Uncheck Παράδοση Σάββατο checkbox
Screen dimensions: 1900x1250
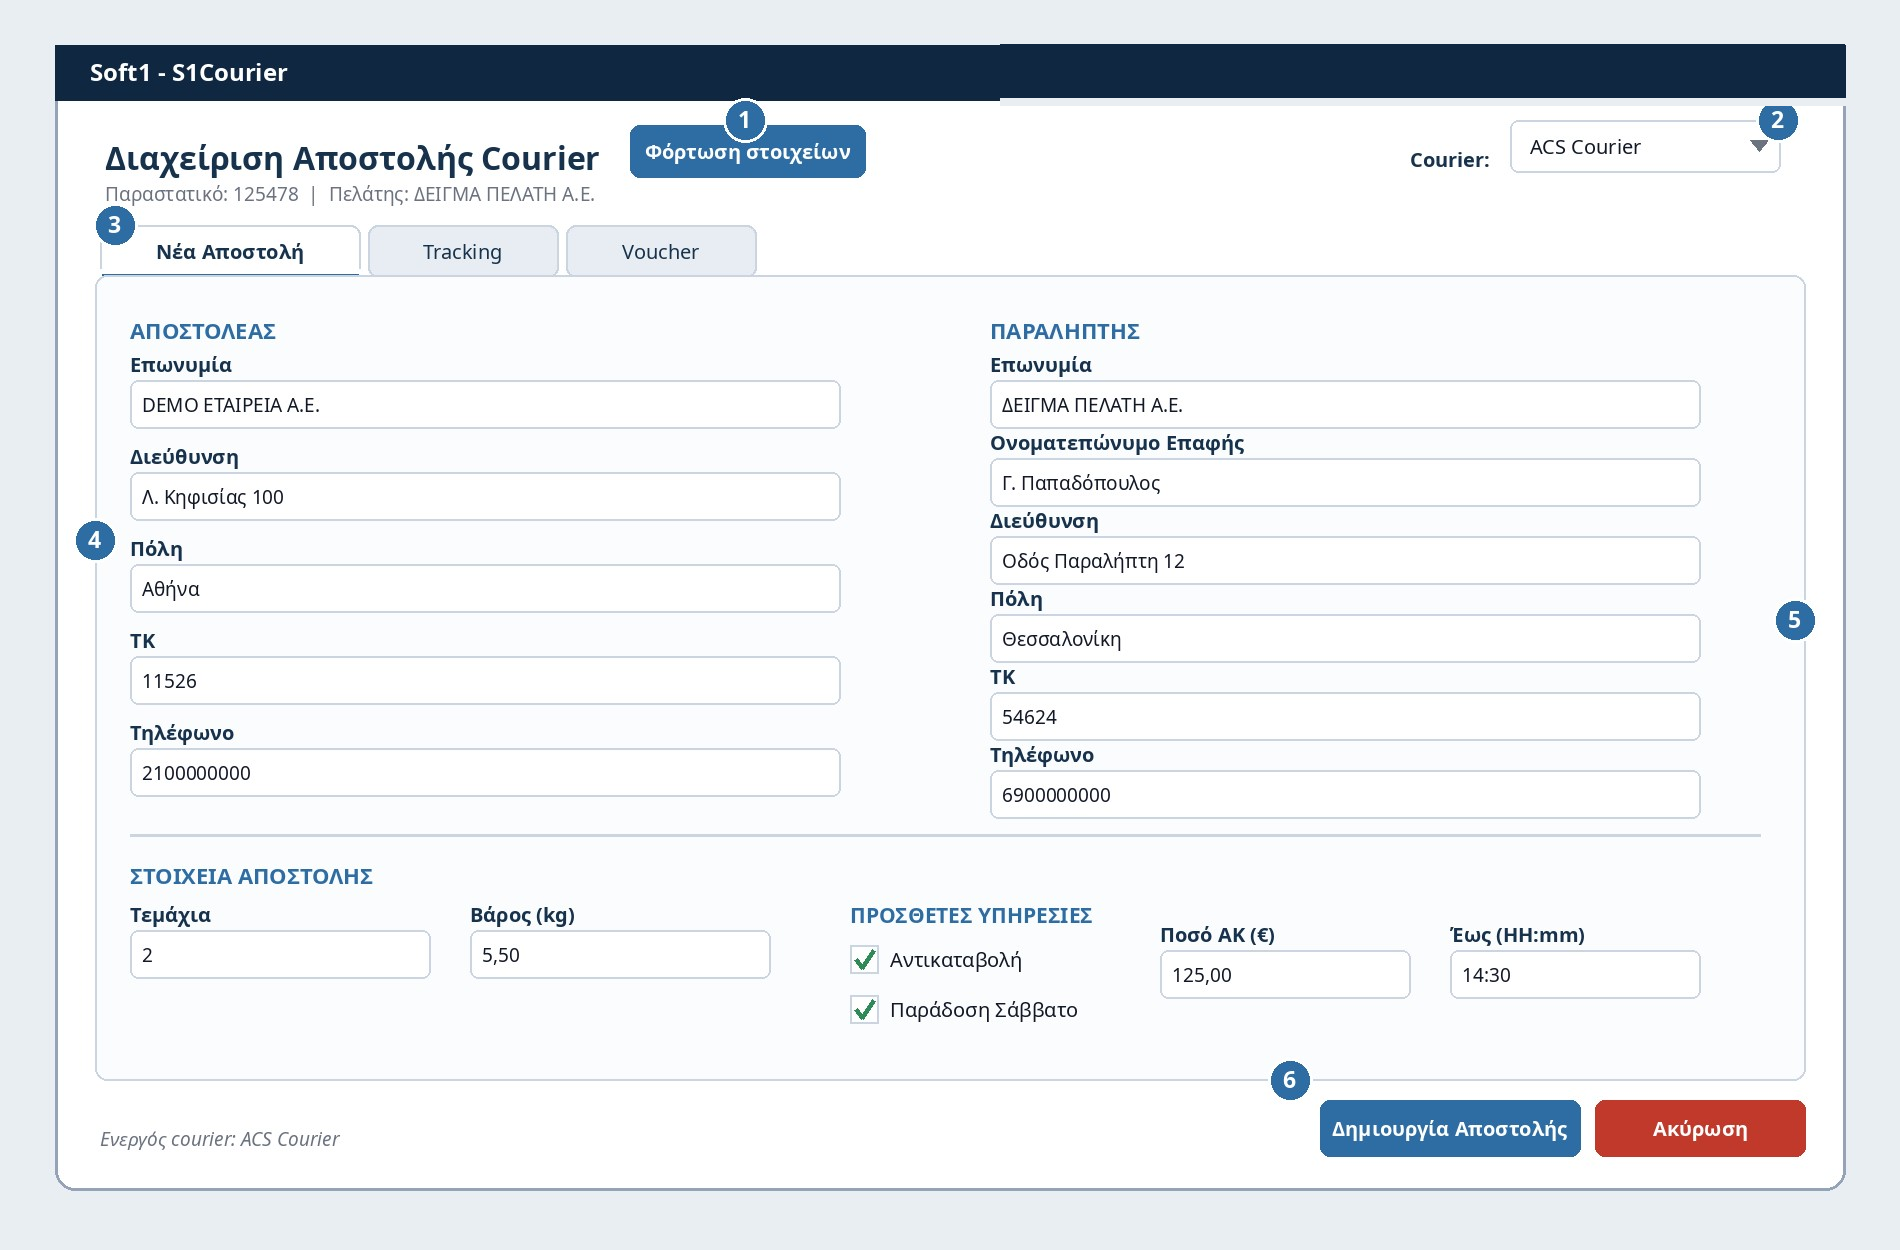tap(864, 1010)
